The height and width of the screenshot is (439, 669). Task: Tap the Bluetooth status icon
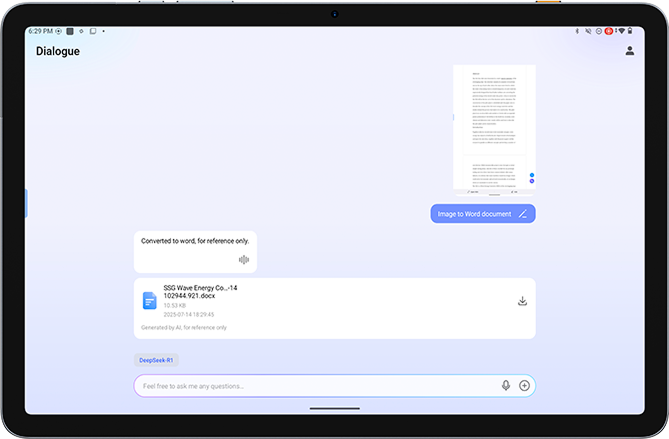[577, 31]
